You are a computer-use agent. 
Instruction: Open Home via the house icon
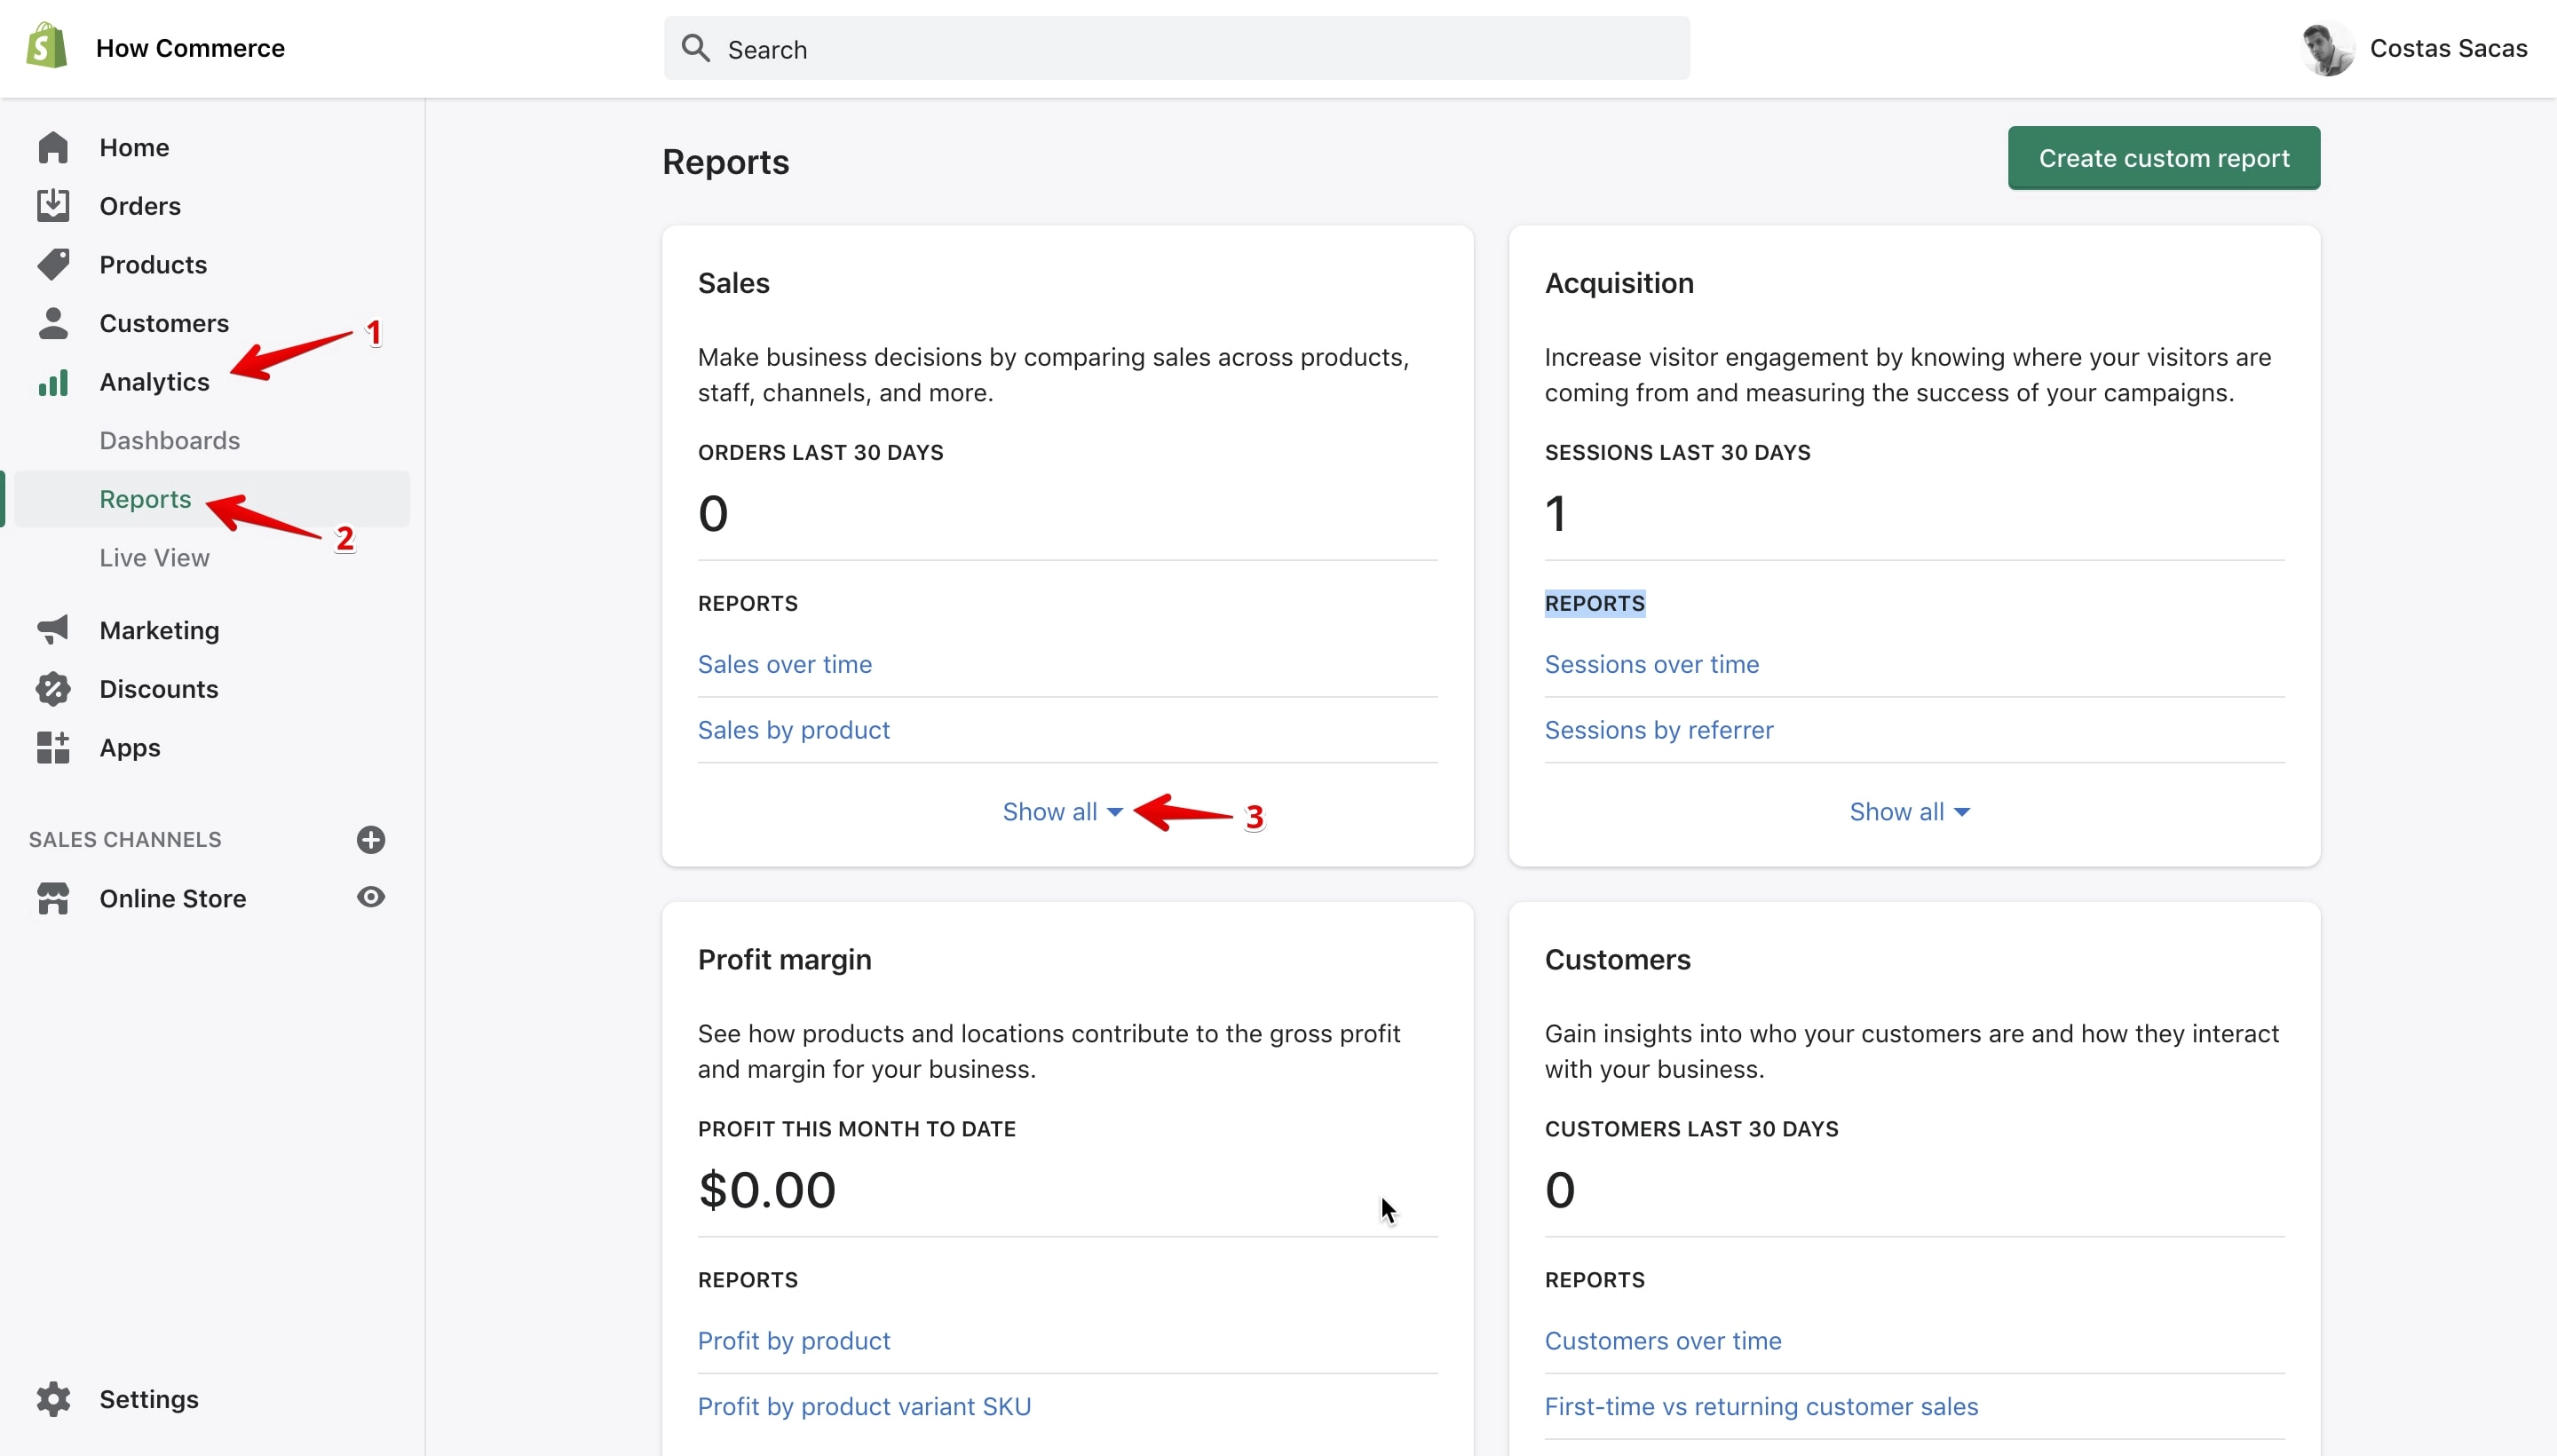pos(53,147)
